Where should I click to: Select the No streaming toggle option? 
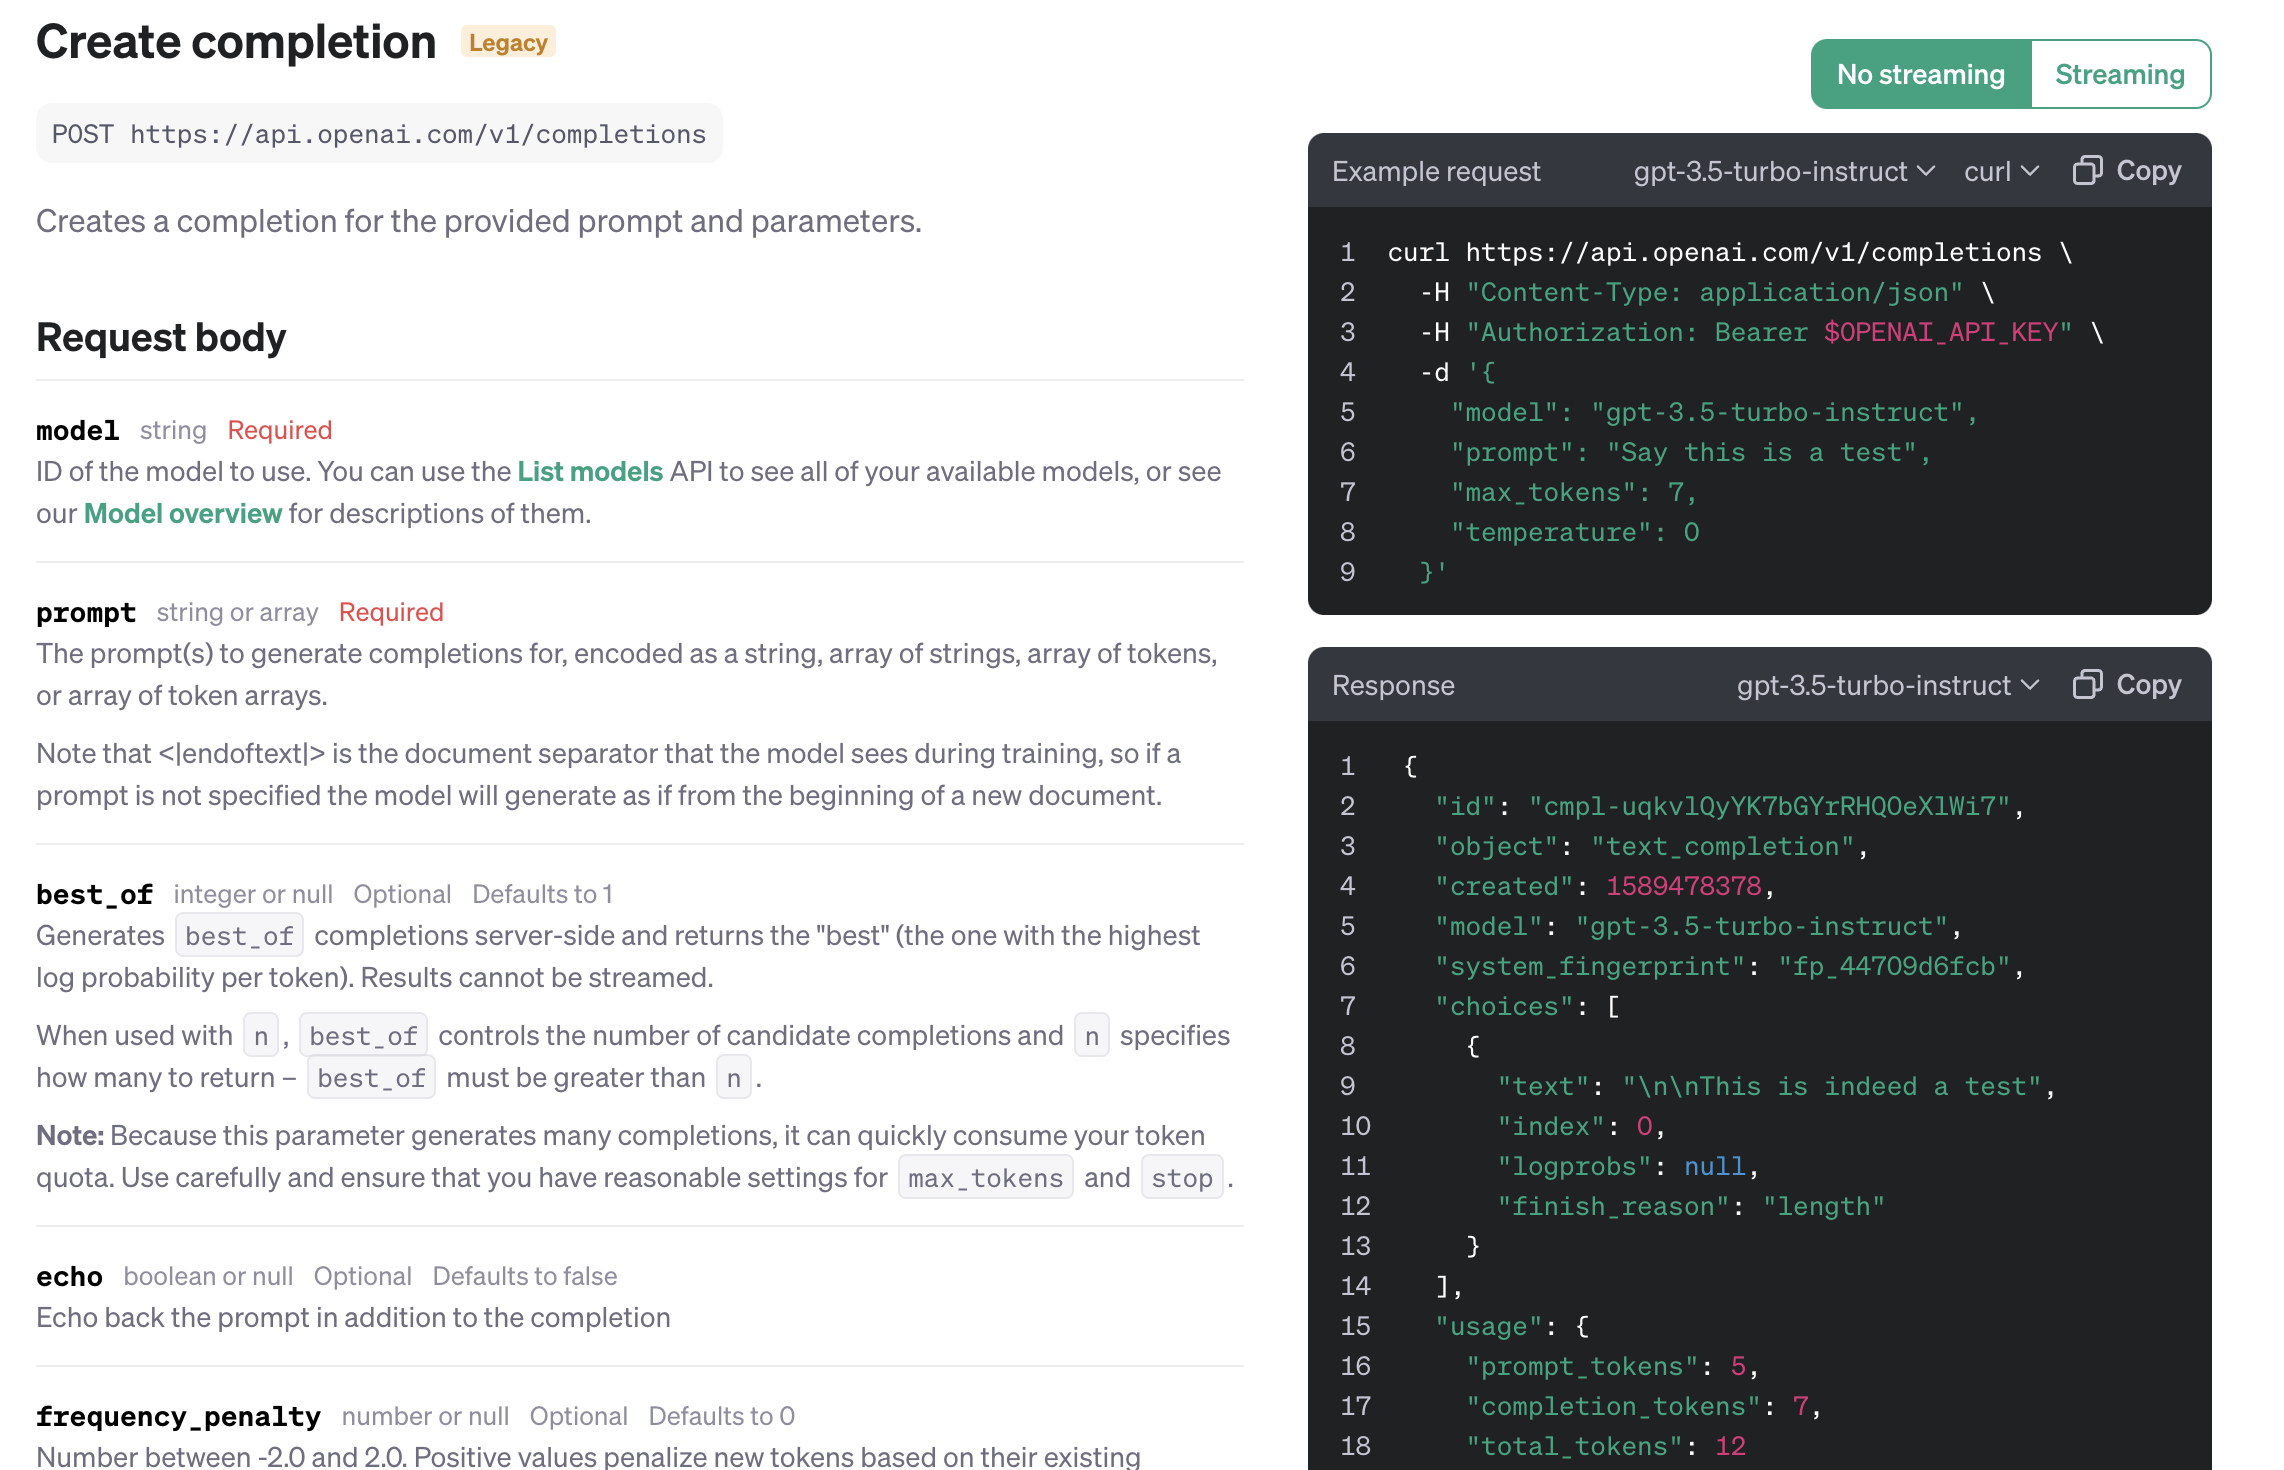point(1920,75)
